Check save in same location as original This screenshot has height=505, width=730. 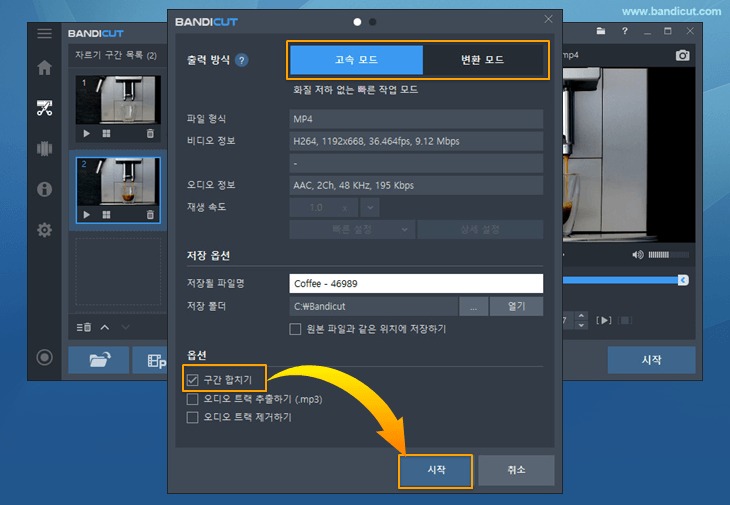click(295, 329)
